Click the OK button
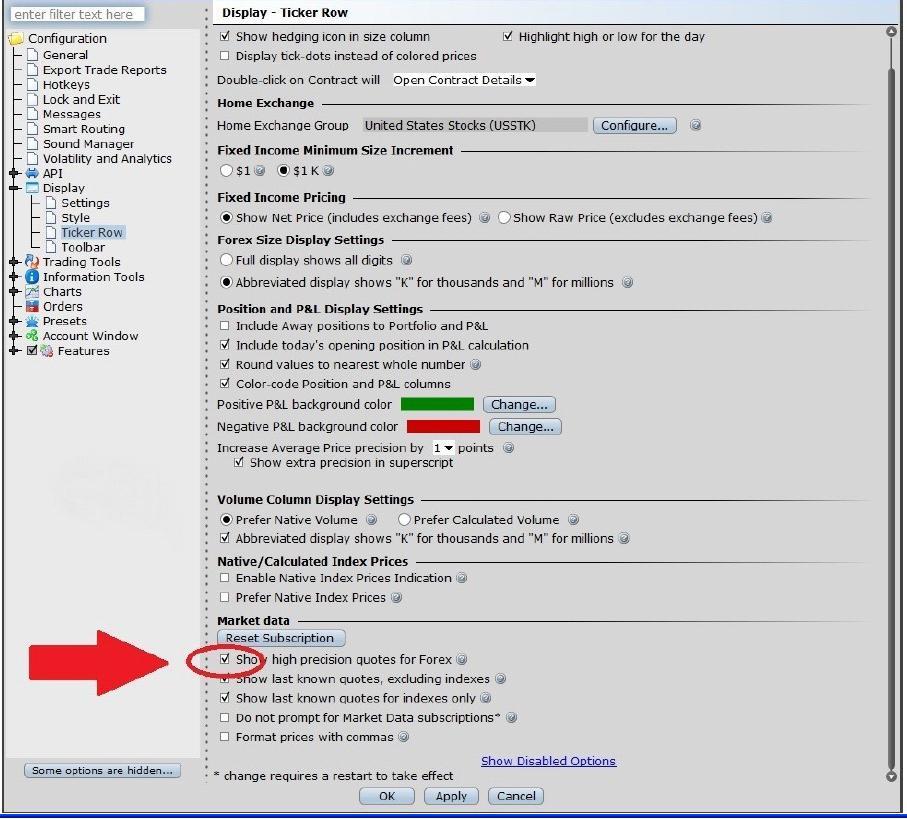Viewport: 907px width, 819px height. 387,796
